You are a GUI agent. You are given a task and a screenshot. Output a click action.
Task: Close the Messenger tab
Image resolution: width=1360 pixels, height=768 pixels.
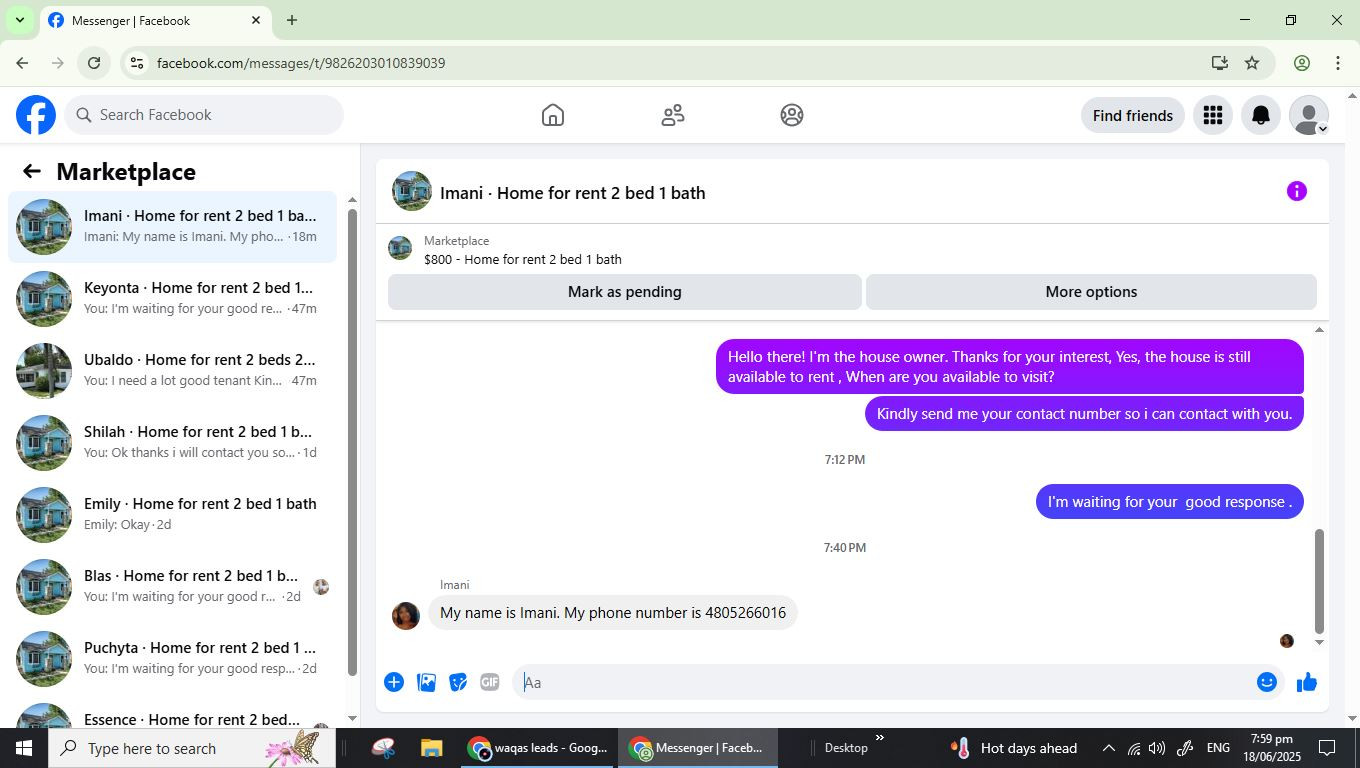[256, 20]
